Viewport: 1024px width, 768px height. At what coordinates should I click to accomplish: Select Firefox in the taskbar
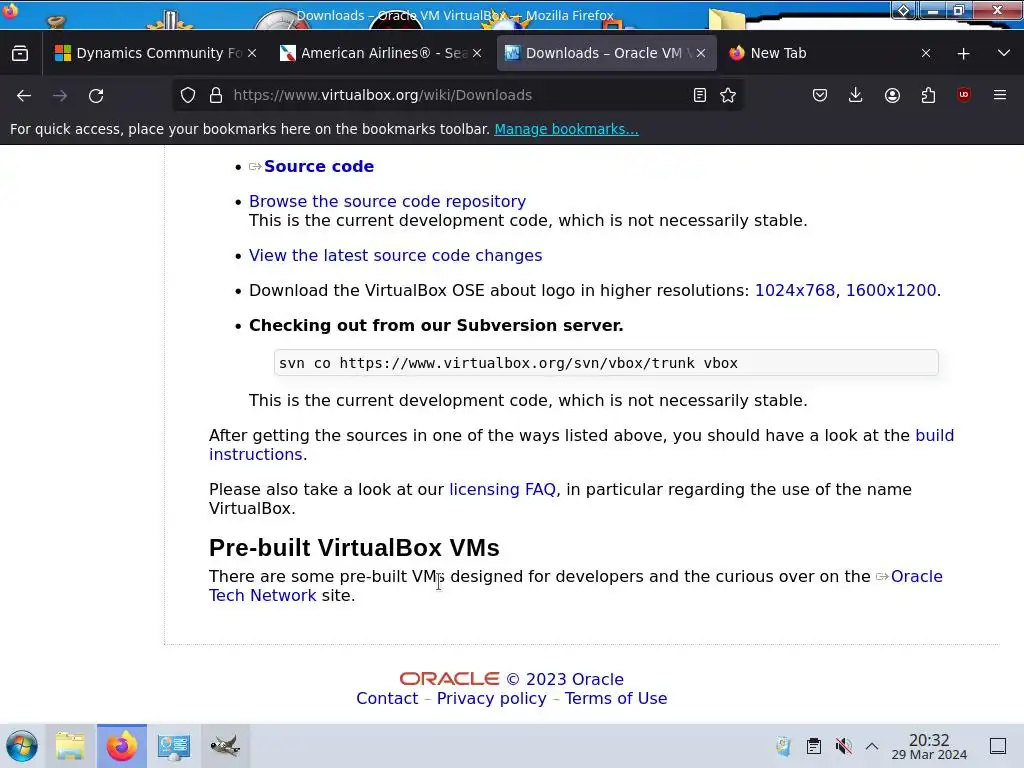(x=122, y=746)
